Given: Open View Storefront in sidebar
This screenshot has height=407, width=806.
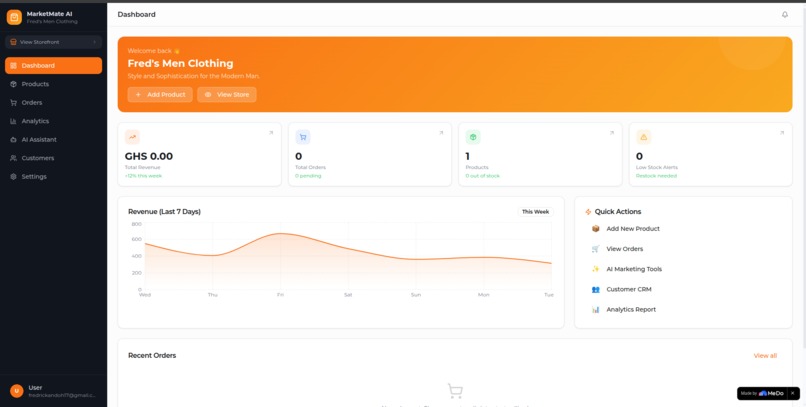Looking at the screenshot, I should [53, 42].
